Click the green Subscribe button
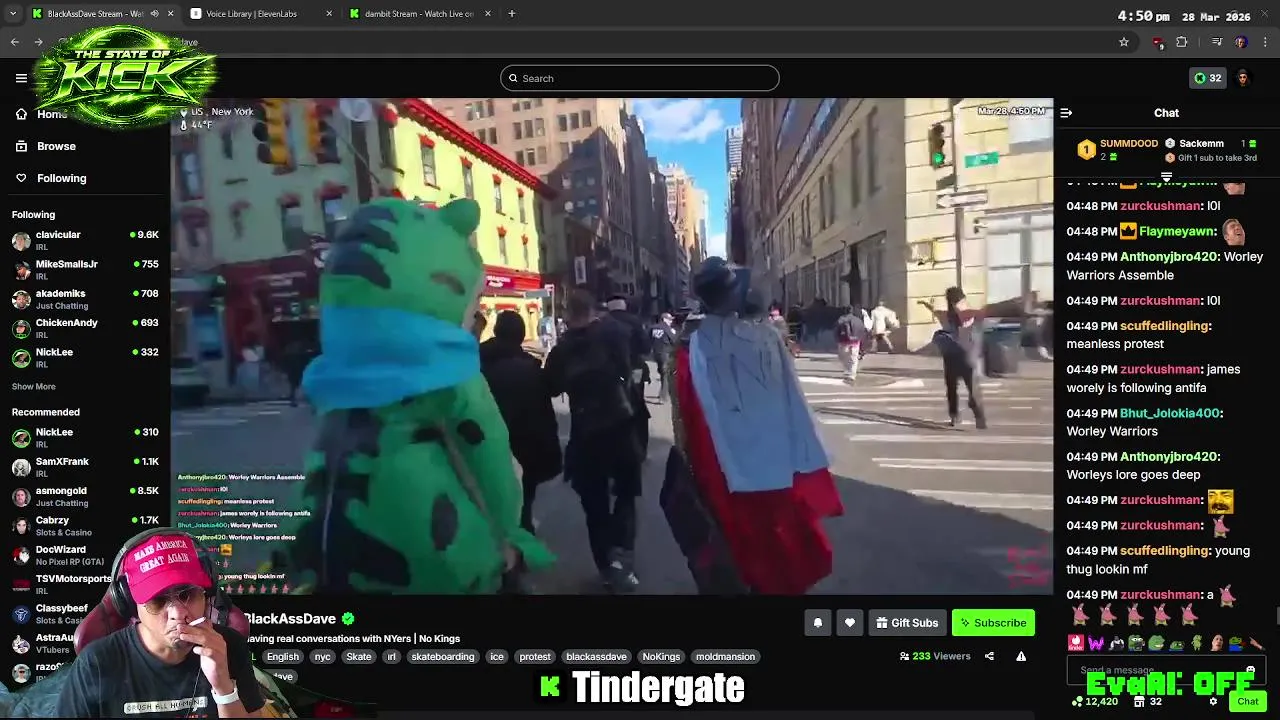 (x=993, y=623)
